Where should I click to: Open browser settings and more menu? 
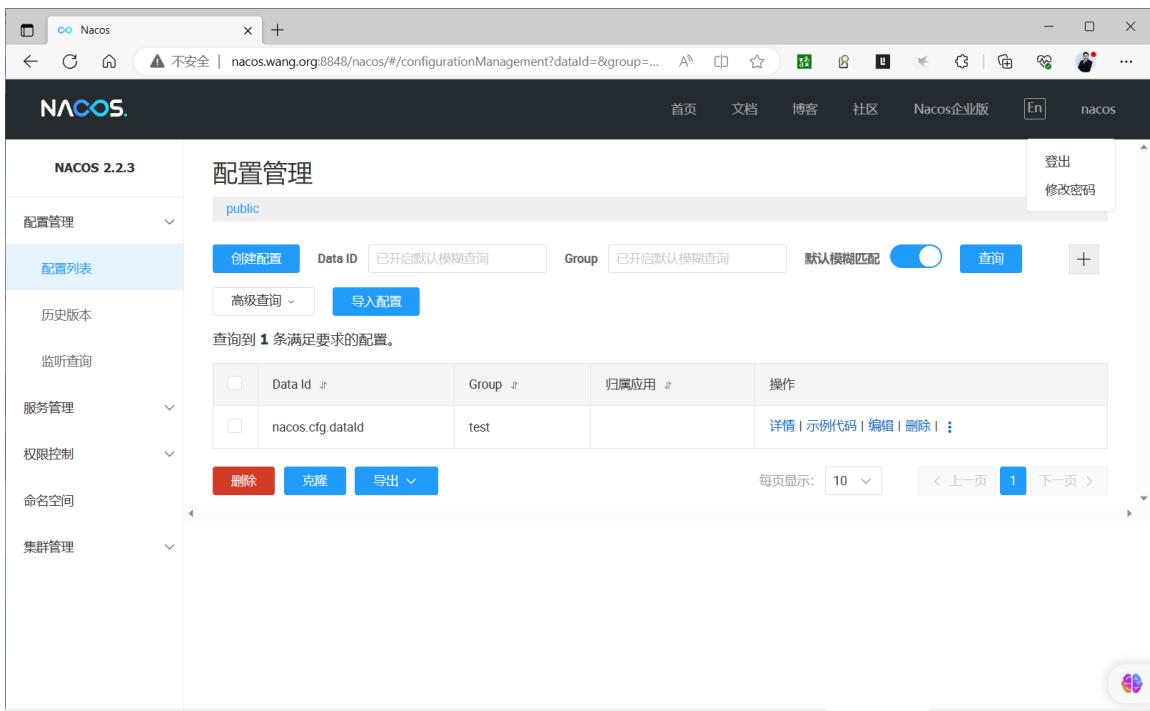point(1126,62)
